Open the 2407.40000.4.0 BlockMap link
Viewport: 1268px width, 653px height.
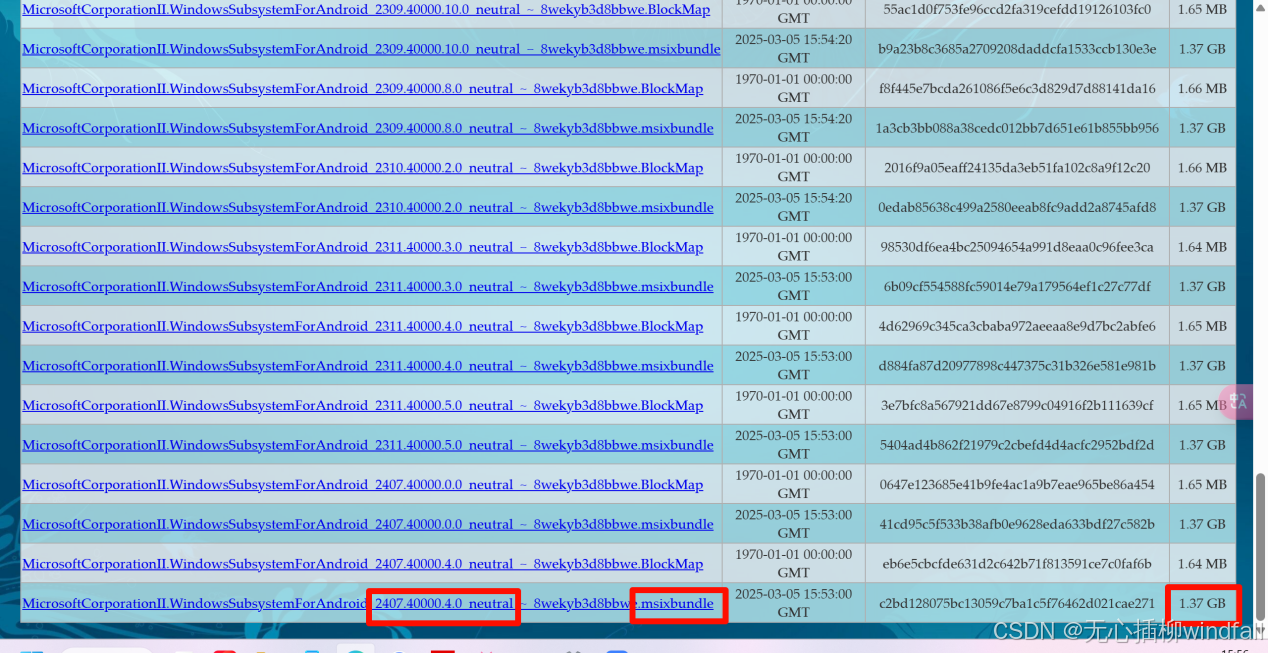click(x=362, y=564)
